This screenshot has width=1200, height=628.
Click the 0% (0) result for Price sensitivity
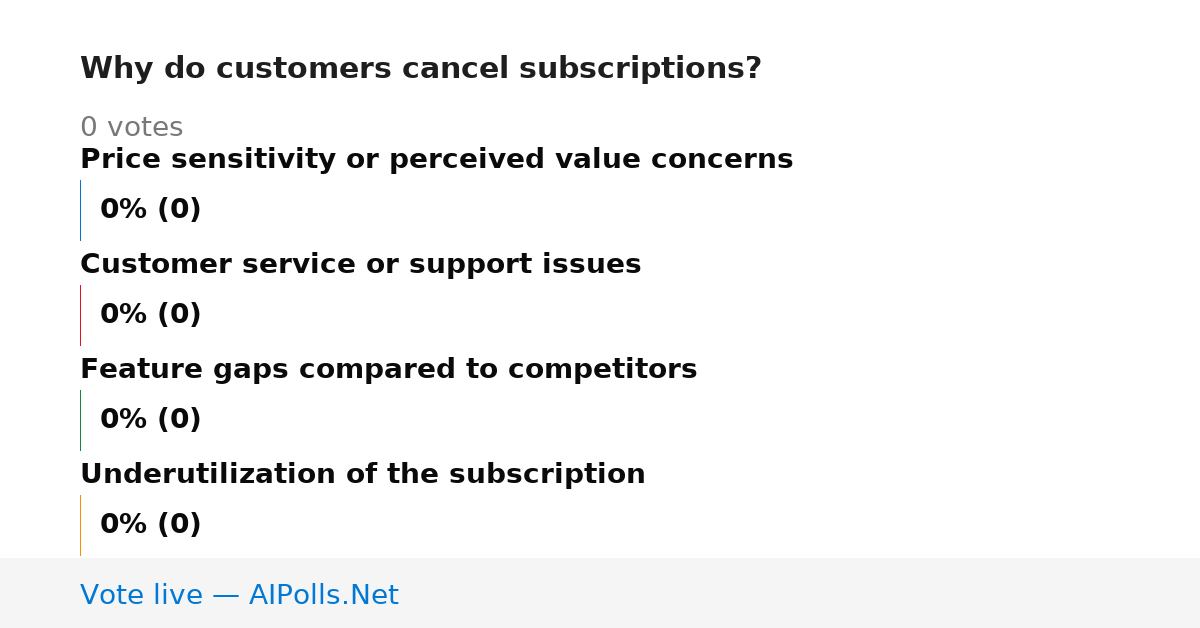coord(150,210)
